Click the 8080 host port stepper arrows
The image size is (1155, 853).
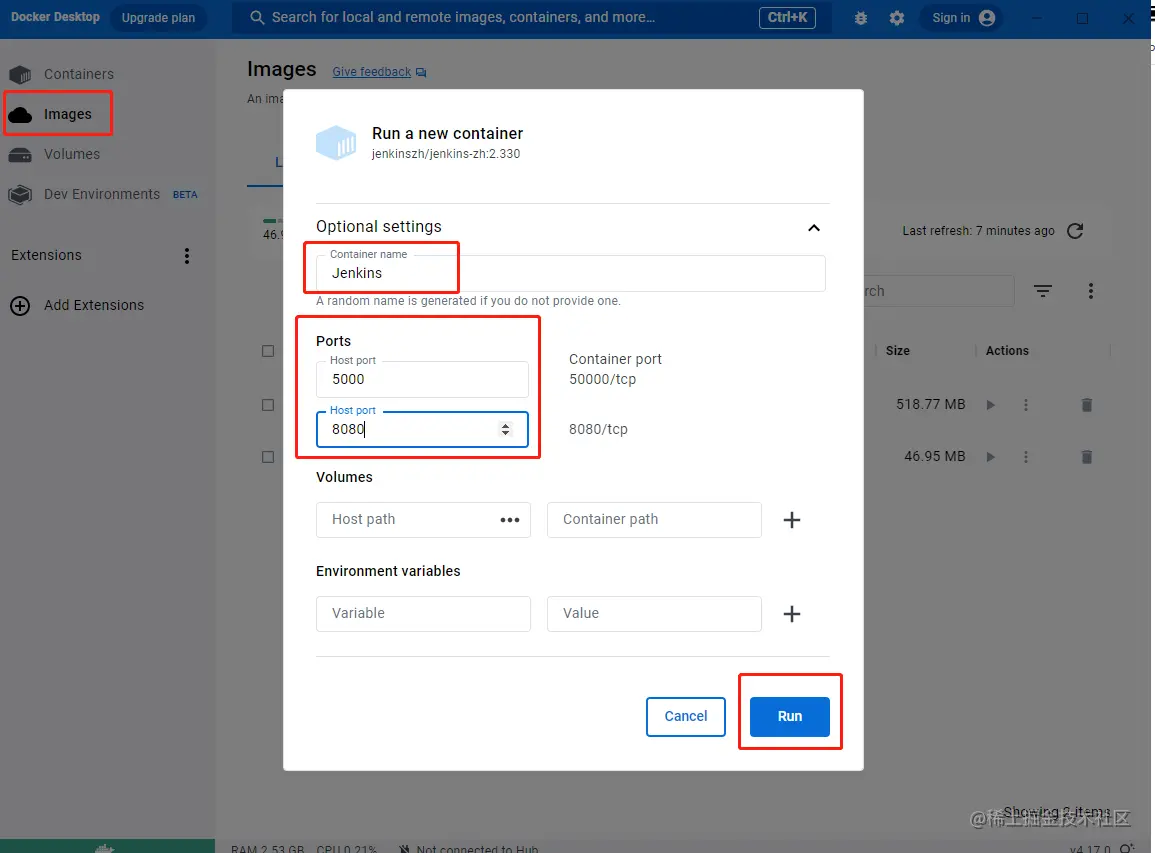click(x=505, y=429)
